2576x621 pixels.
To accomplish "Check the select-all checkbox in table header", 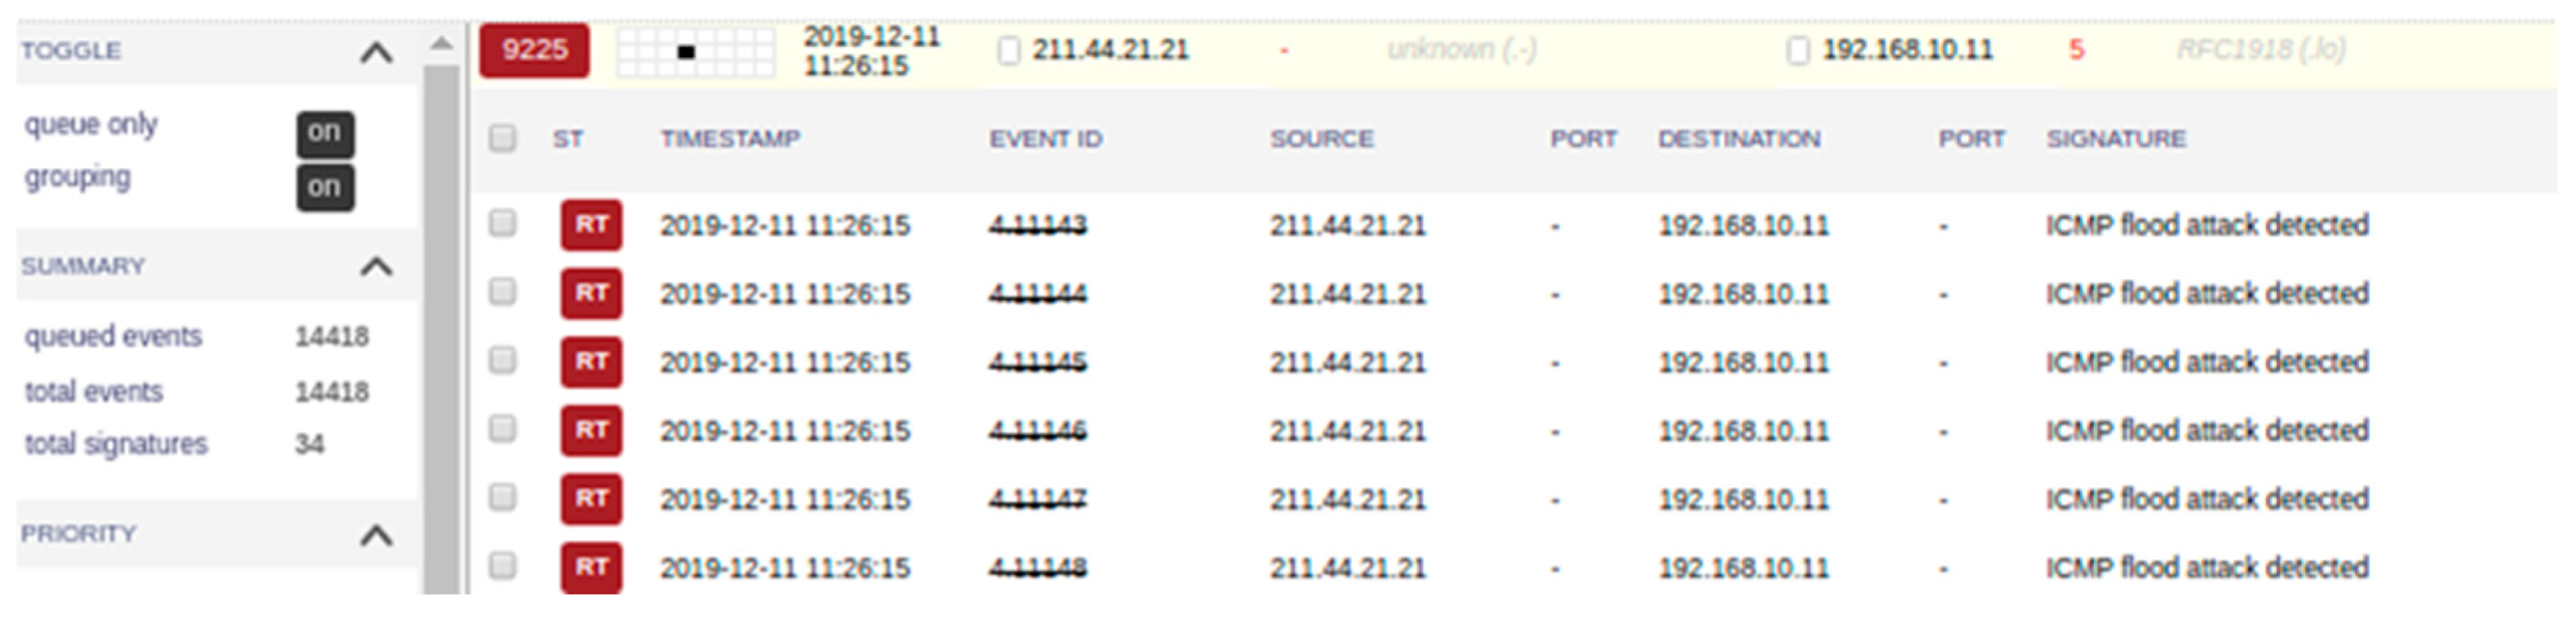I will click(503, 138).
